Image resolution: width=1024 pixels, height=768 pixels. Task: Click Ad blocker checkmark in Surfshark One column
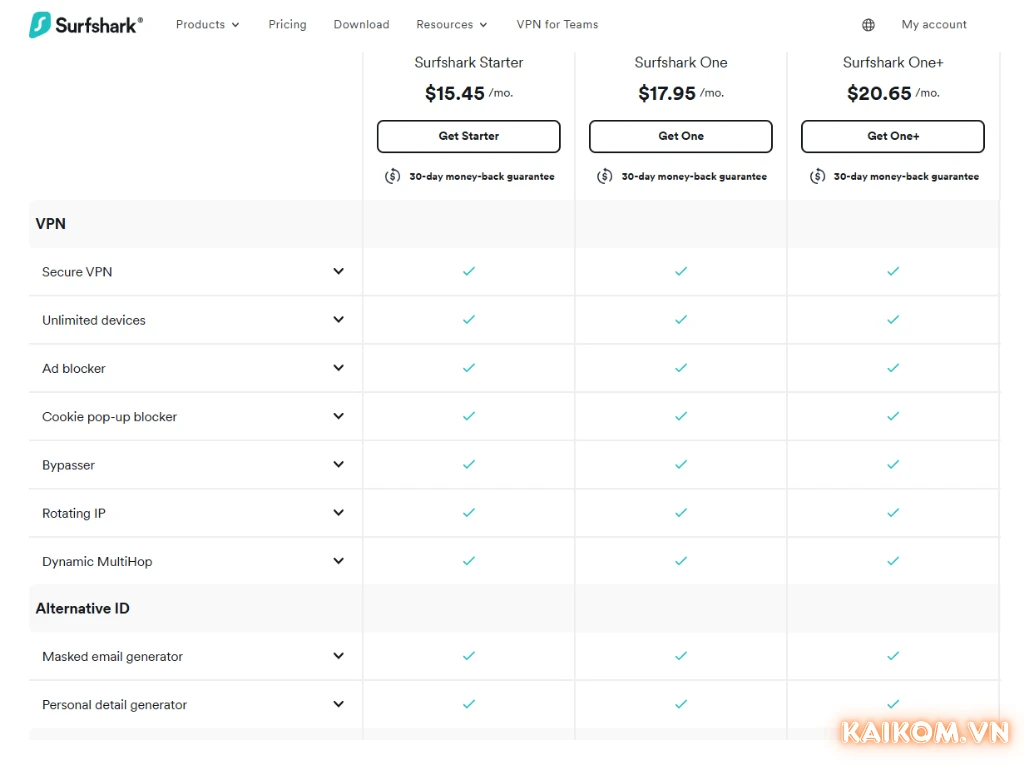click(x=680, y=368)
